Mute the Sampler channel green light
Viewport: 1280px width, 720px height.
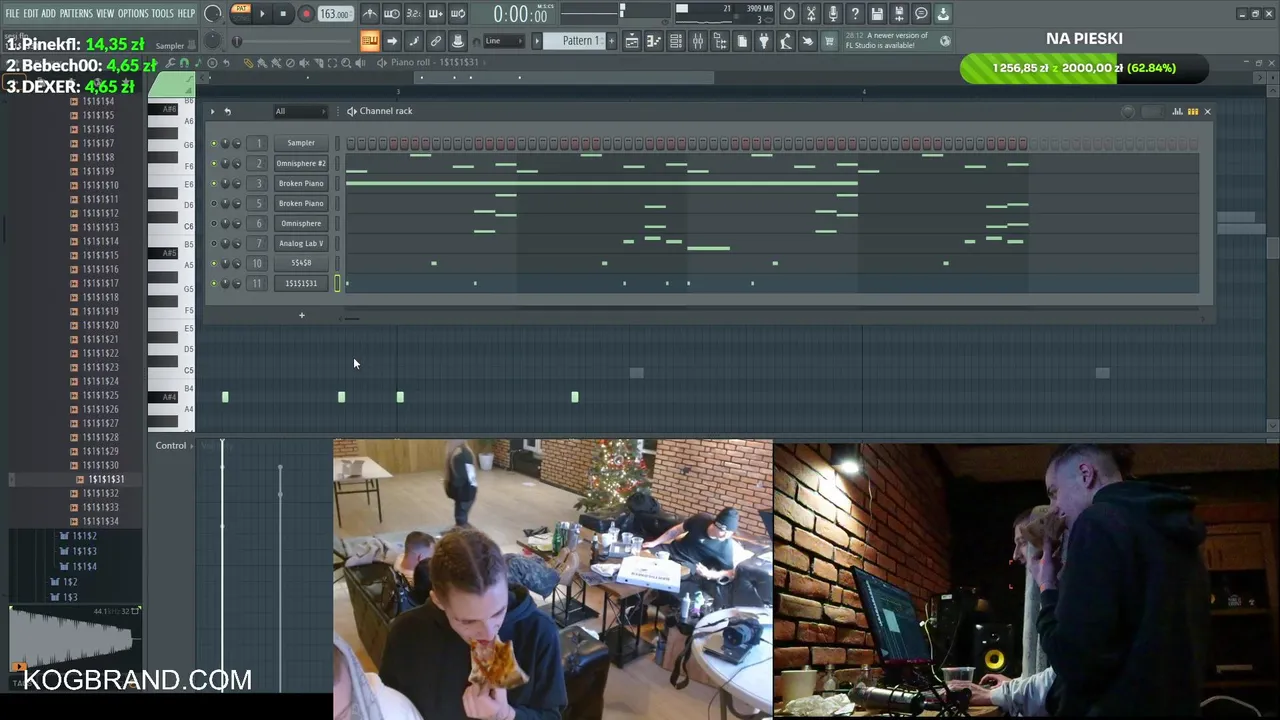tap(213, 143)
